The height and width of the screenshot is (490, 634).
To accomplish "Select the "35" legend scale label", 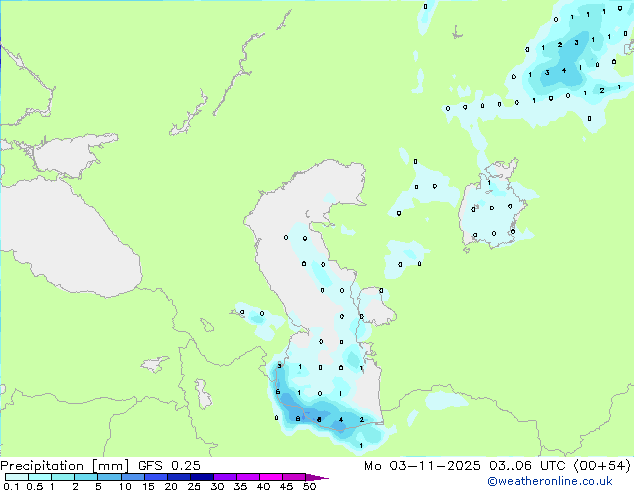I will coord(240,486).
